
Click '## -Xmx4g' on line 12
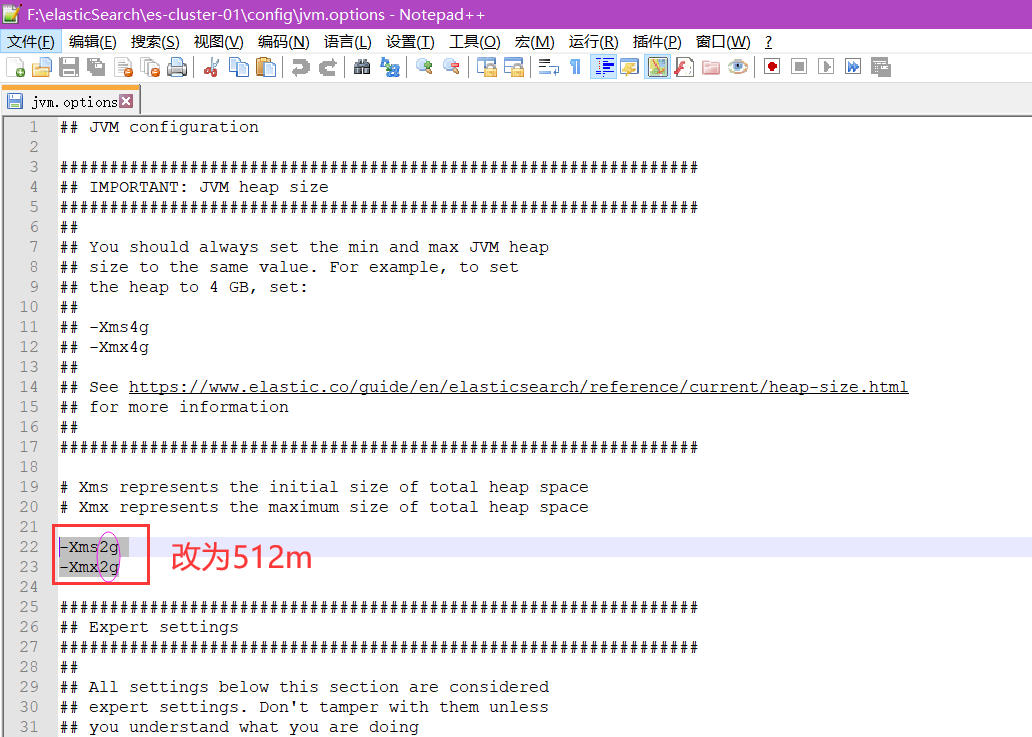tap(105, 347)
